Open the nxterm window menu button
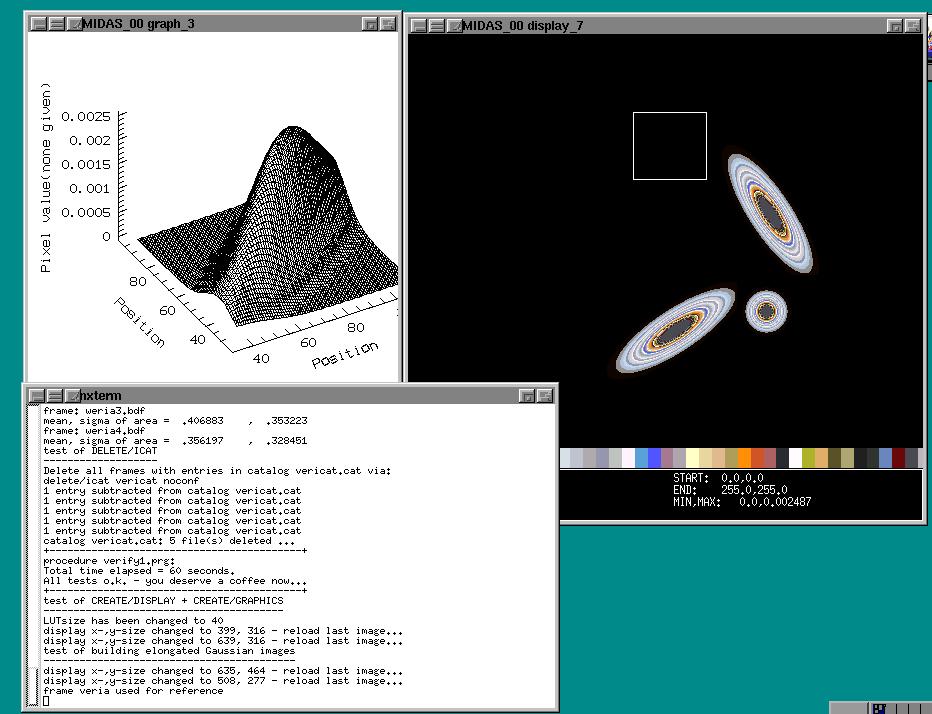 point(36,396)
